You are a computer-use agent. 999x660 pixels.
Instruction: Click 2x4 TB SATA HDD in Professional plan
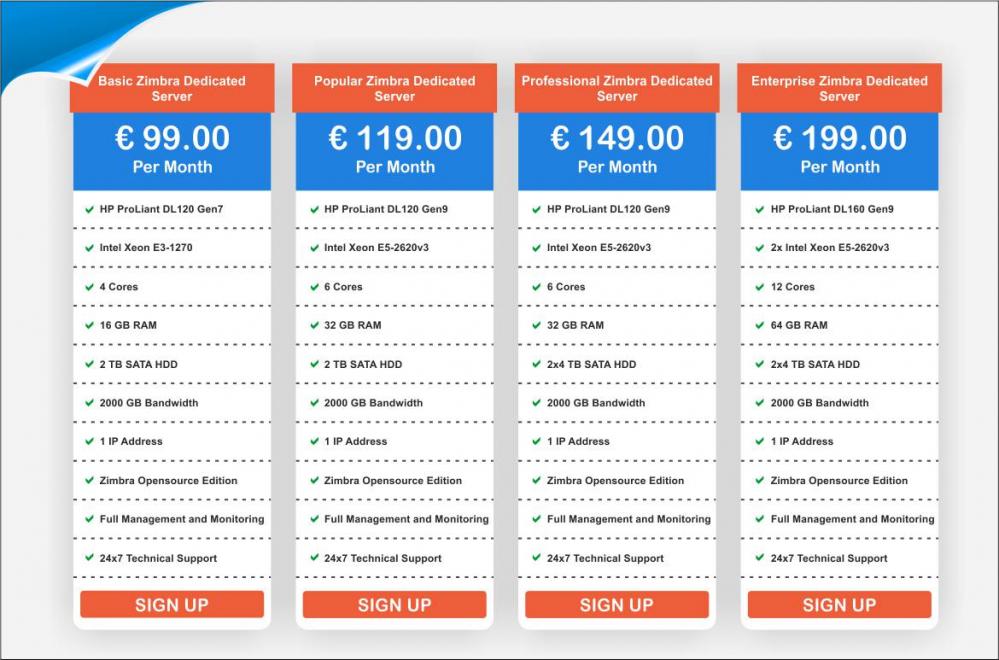(591, 364)
